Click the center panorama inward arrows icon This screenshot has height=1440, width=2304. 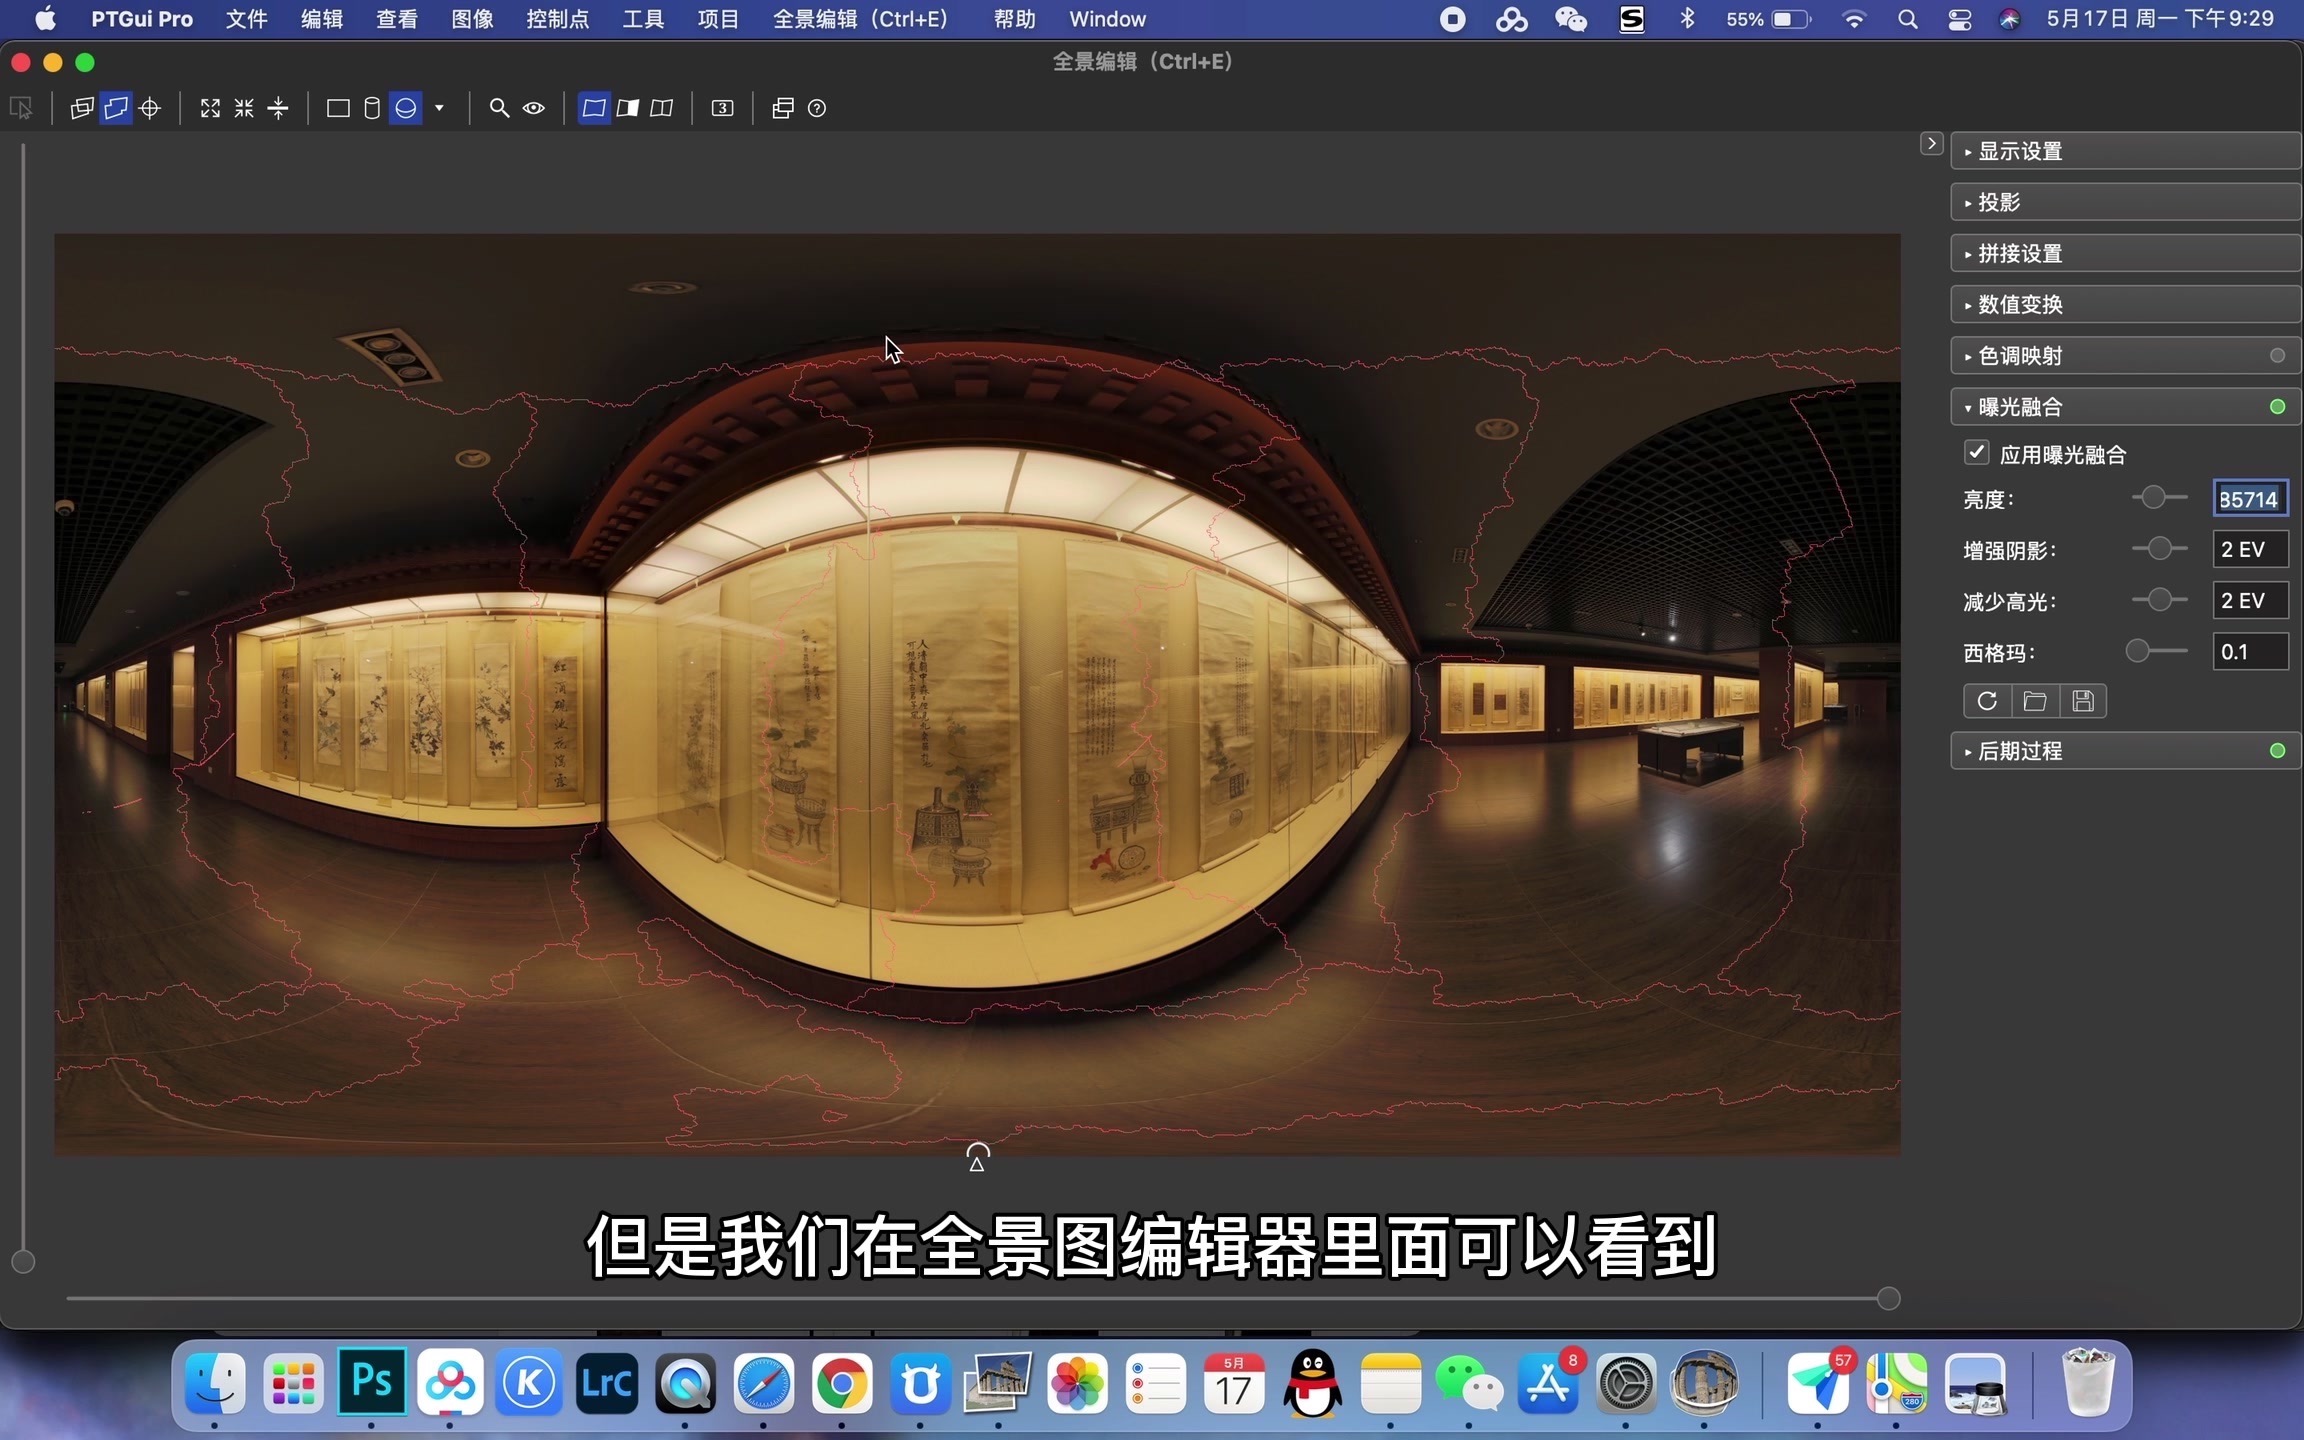(244, 108)
